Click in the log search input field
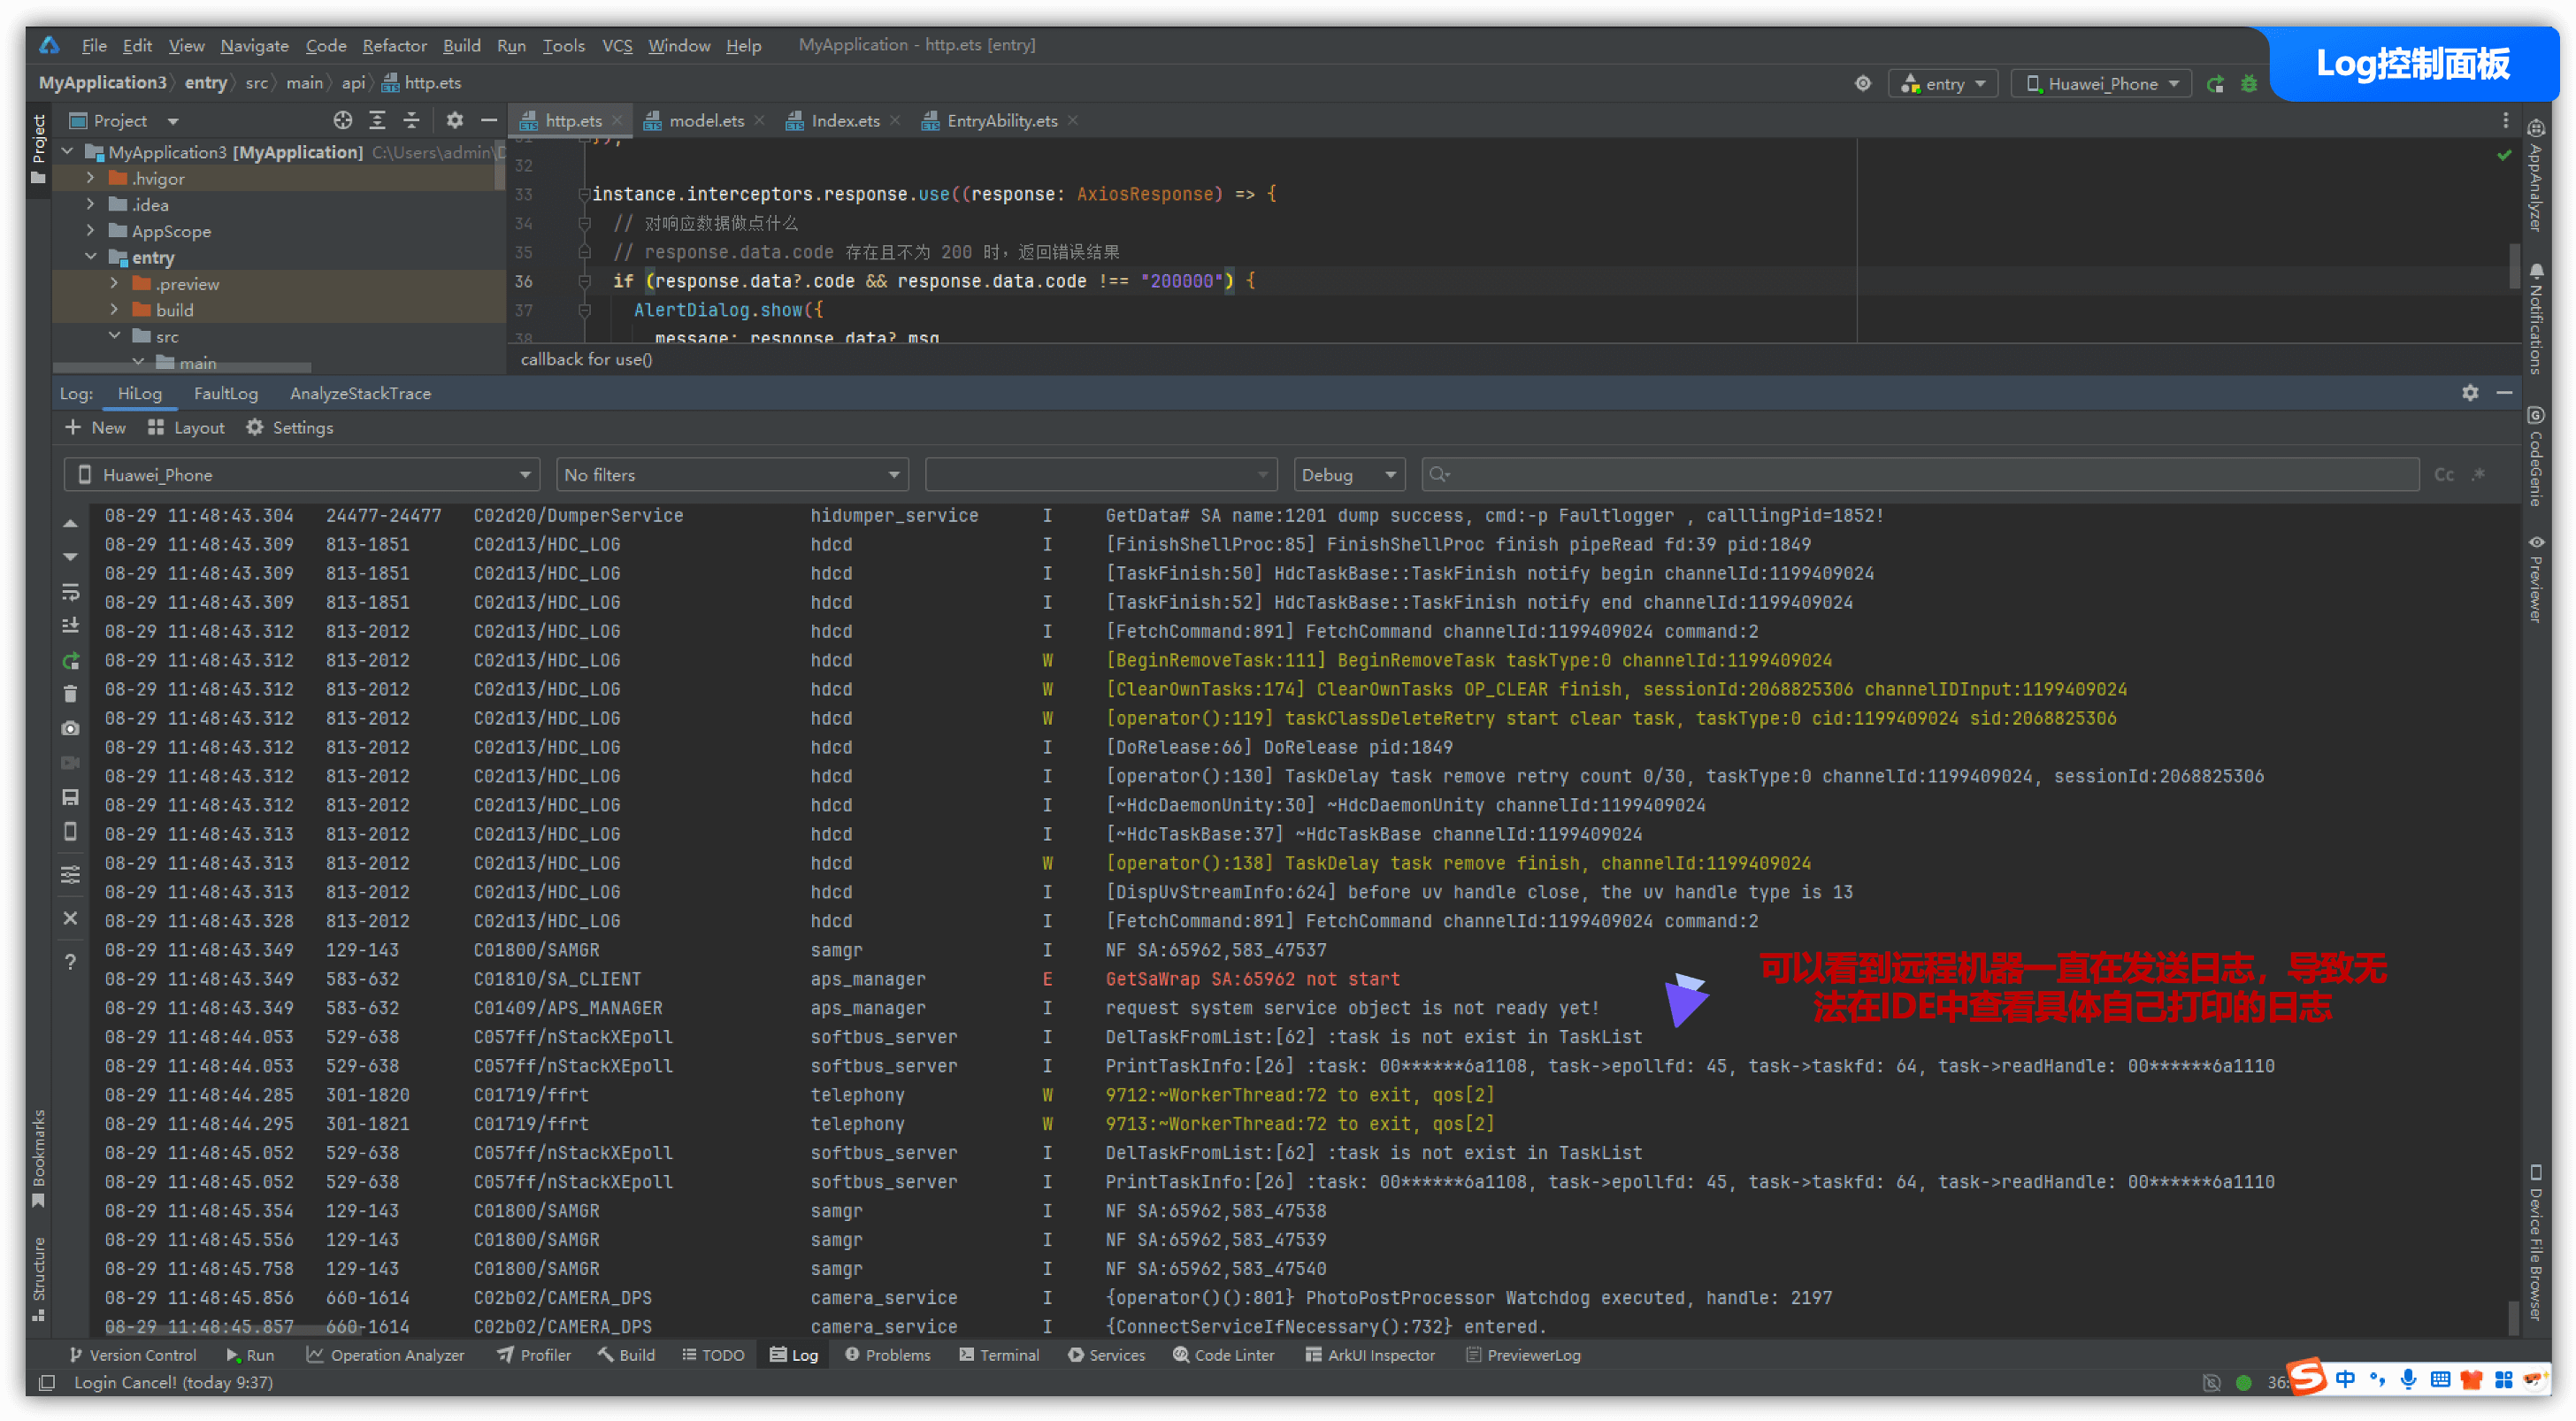Screen dimensions: 2576x1421 click(x=1920, y=475)
